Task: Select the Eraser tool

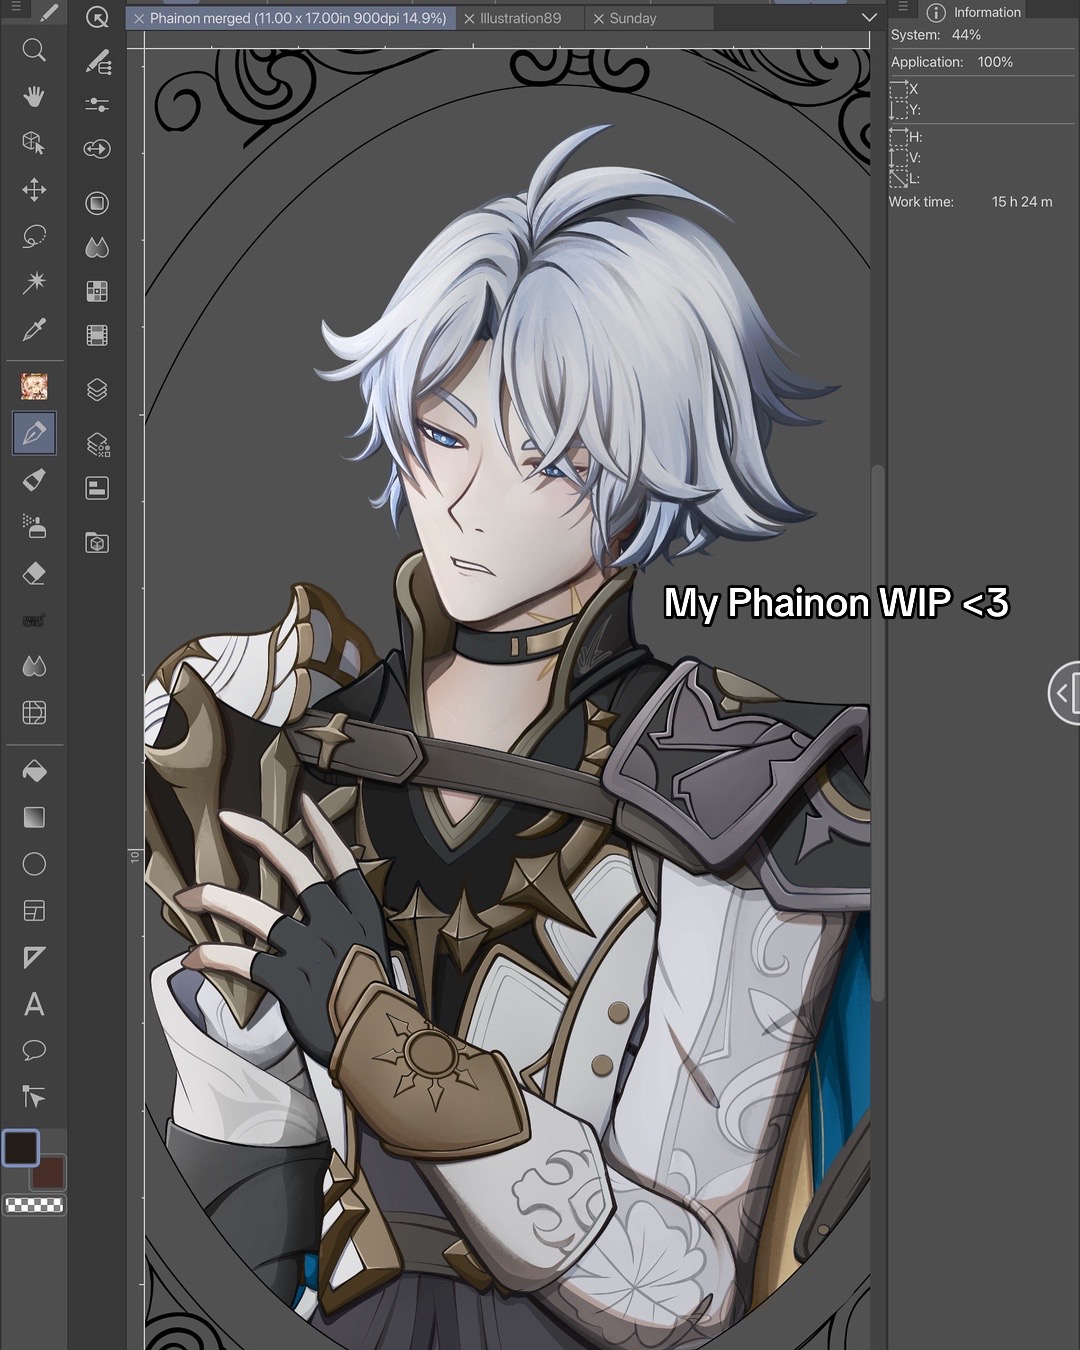Action: pyautogui.click(x=34, y=573)
